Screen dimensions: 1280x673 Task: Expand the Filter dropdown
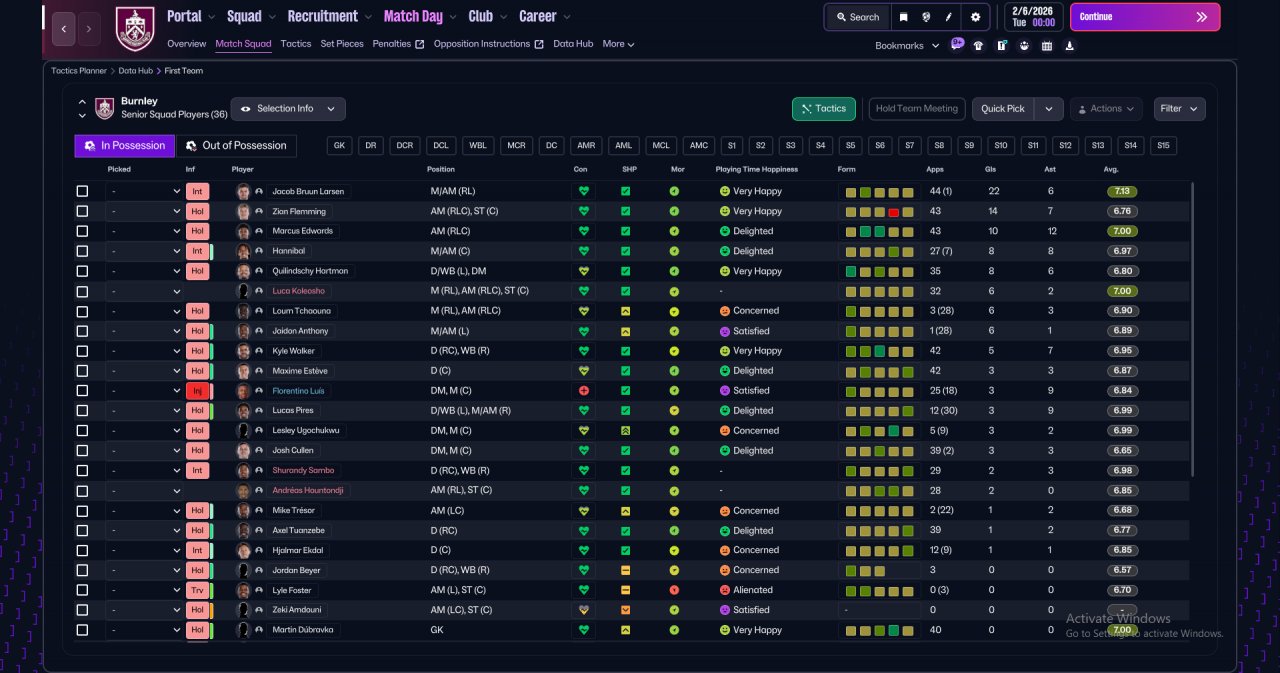[1179, 108]
